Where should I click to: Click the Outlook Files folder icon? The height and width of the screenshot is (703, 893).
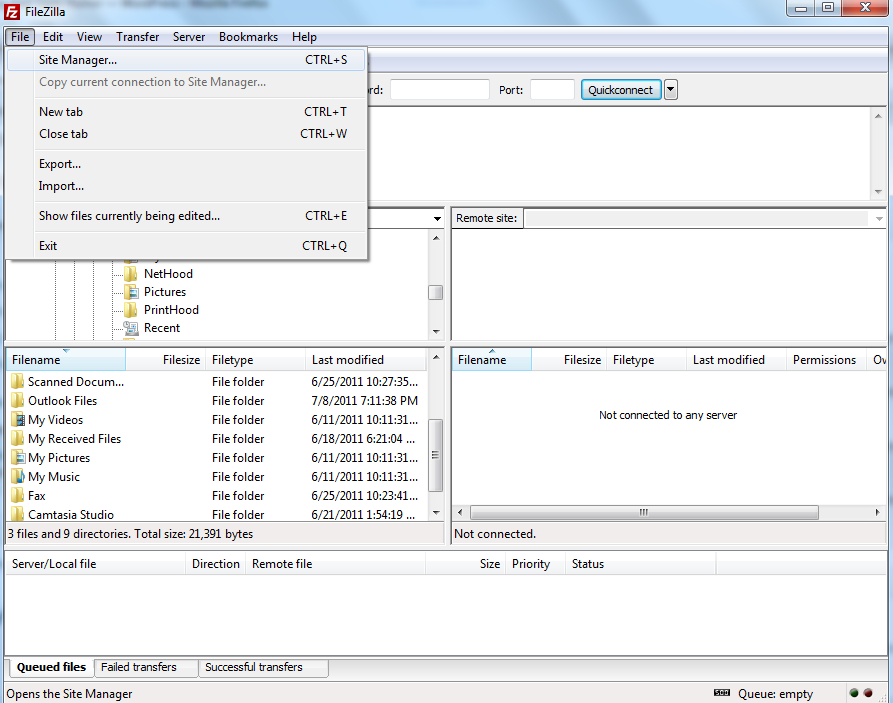click(x=18, y=400)
